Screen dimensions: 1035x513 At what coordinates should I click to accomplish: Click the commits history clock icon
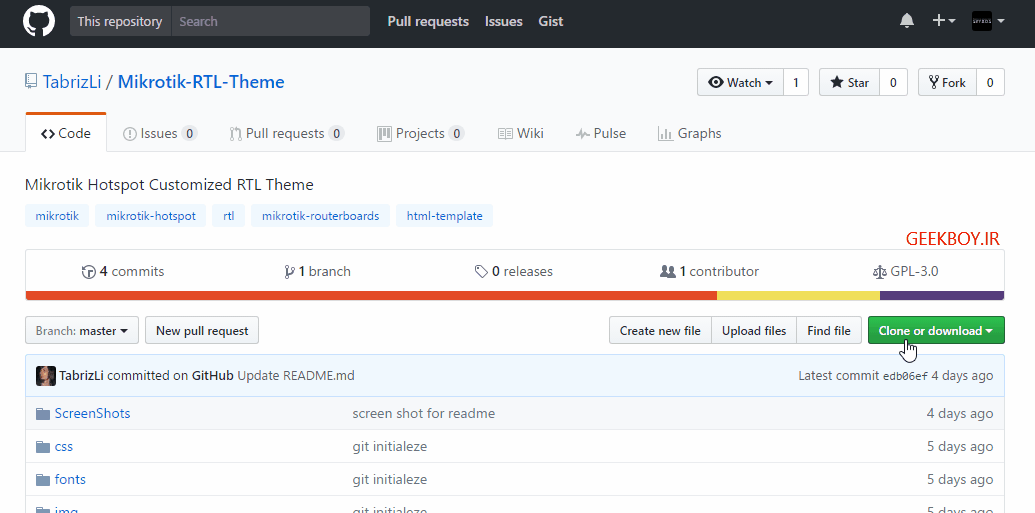tap(88, 272)
